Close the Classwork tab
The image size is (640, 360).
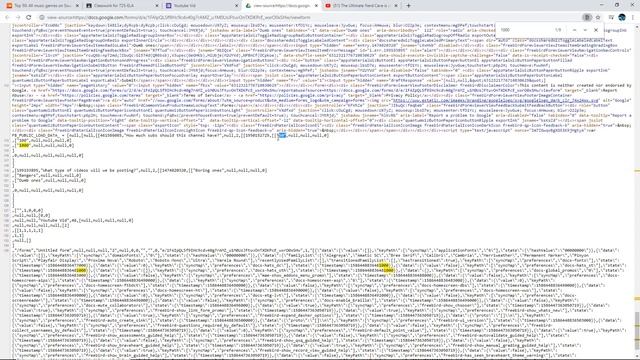[157, 6]
